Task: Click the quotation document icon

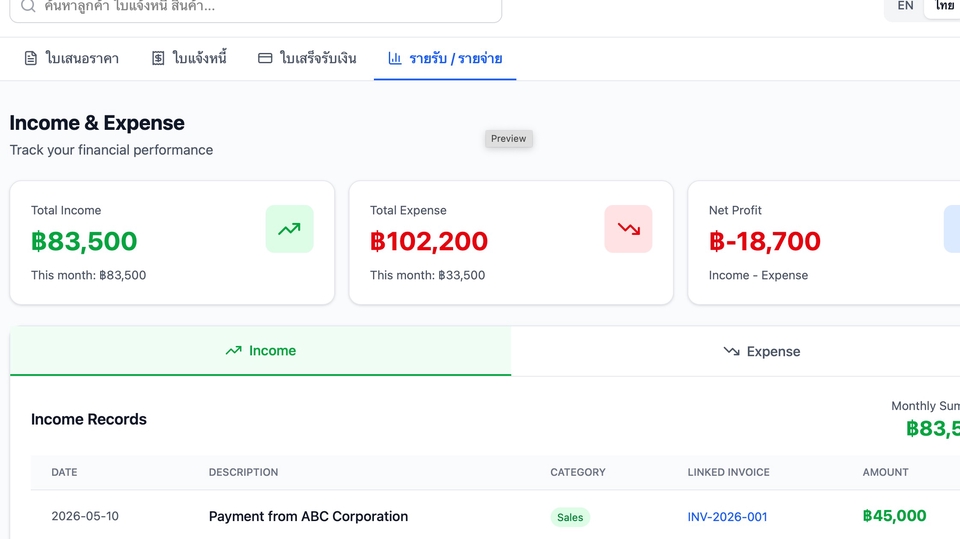Action: point(31,59)
